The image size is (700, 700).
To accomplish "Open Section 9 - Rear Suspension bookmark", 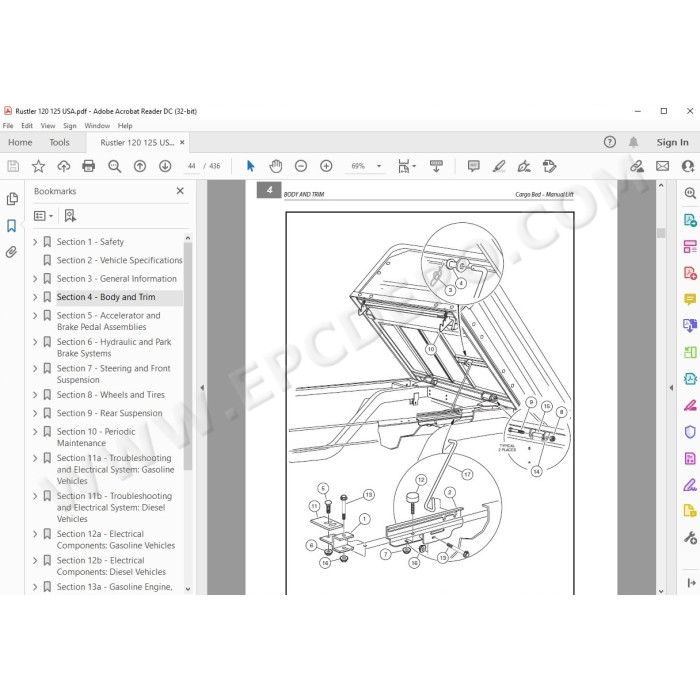I will [x=109, y=413].
